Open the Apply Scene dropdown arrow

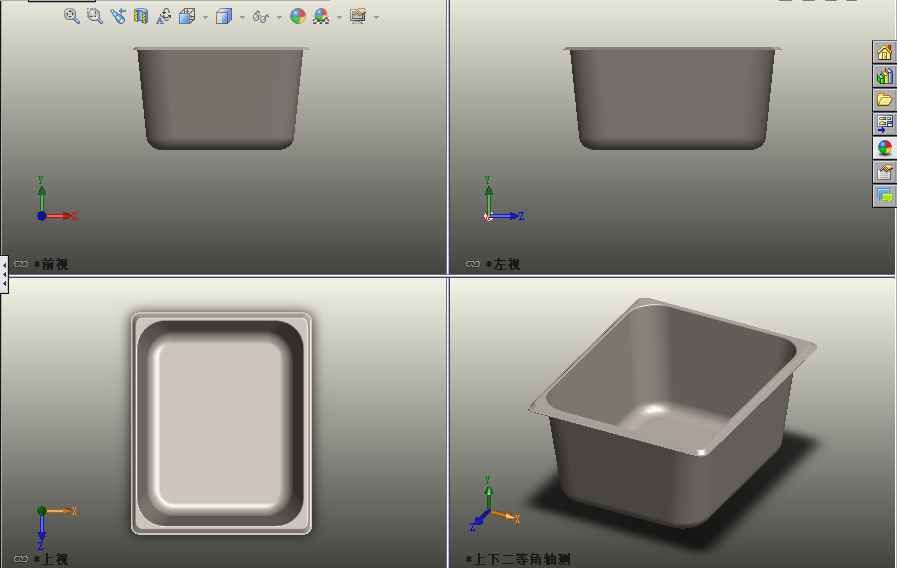coord(339,17)
